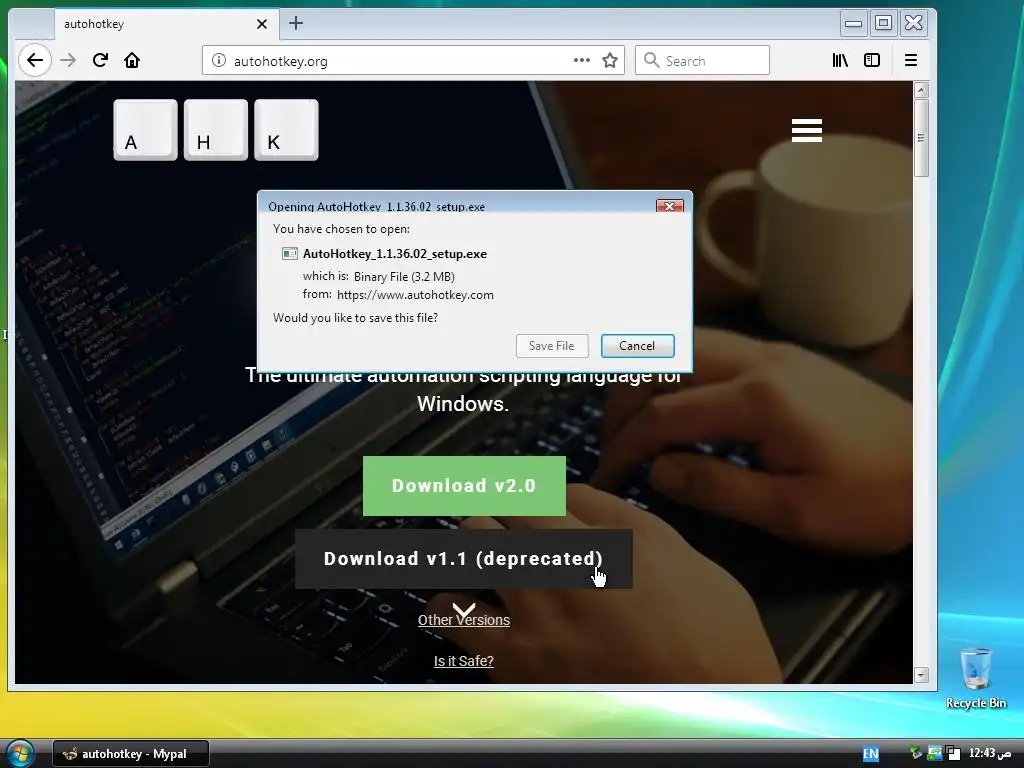Click the EN language indicator
This screenshot has height=768, width=1024.
point(871,754)
